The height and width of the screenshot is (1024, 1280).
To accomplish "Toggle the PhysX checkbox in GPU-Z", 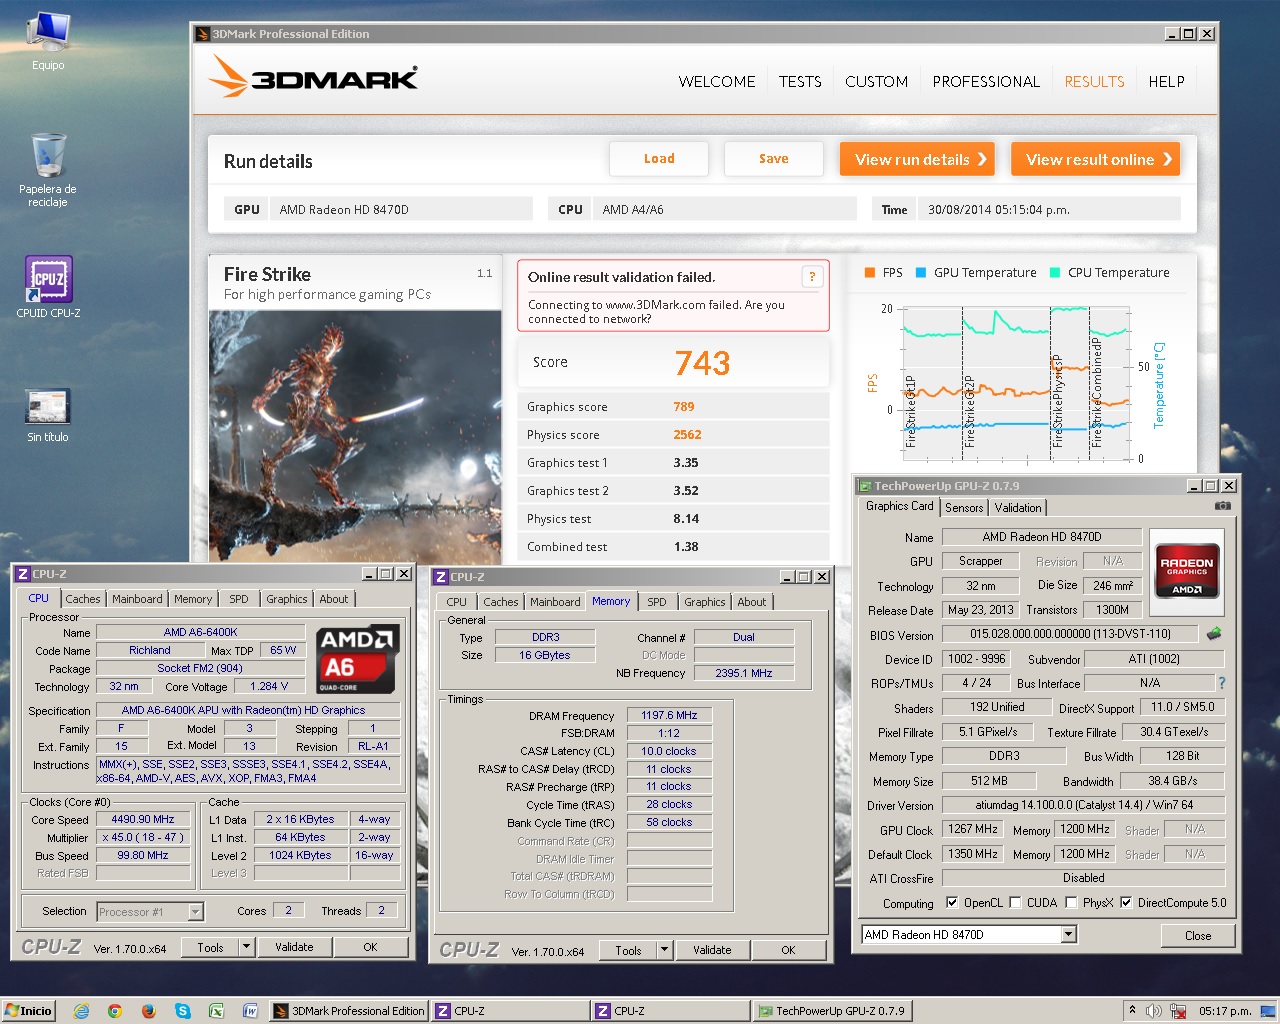I will click(x=1071, y=902).
